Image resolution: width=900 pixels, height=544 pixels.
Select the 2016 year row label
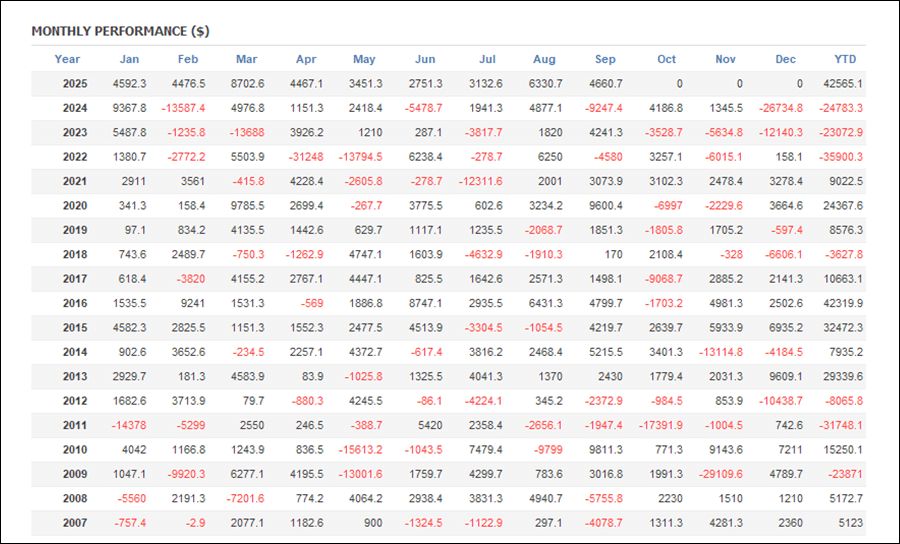(x=75, y=303)
